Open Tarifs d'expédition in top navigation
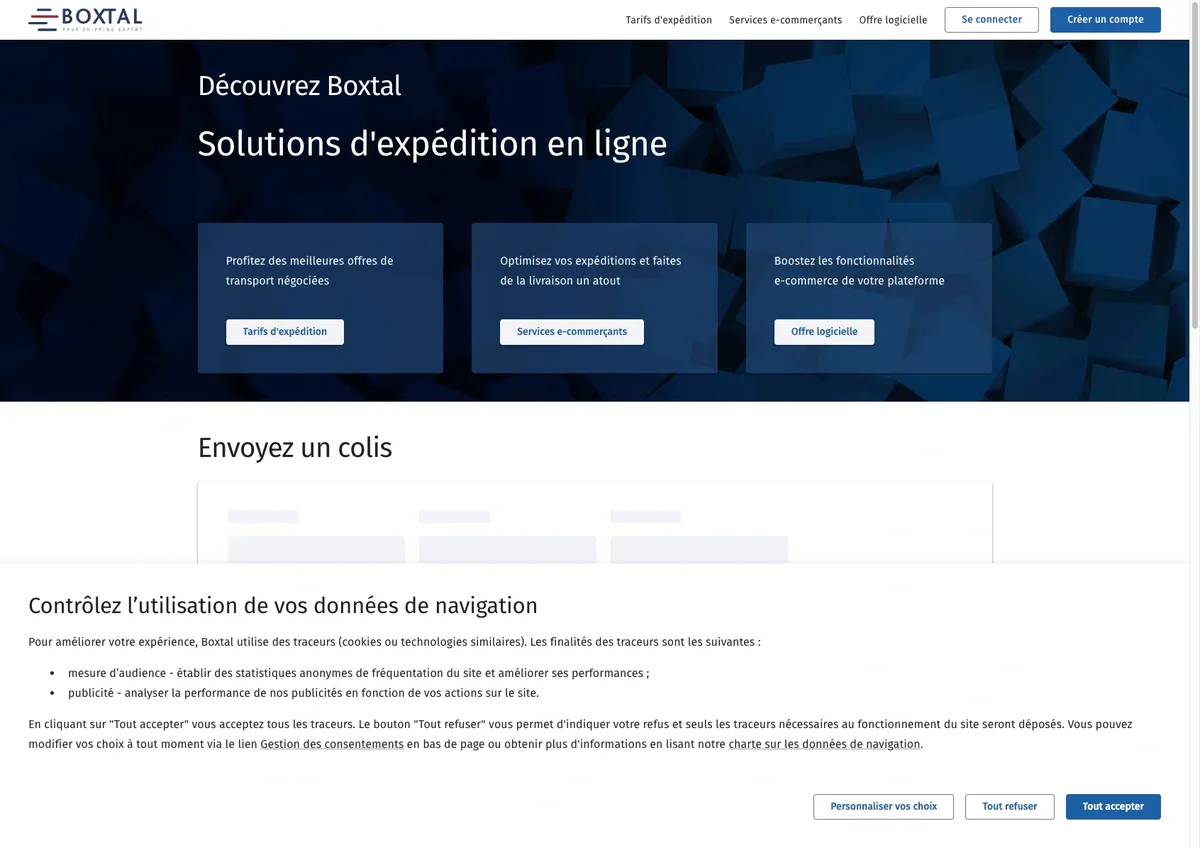1200x848 pixels. pos(669,20)
